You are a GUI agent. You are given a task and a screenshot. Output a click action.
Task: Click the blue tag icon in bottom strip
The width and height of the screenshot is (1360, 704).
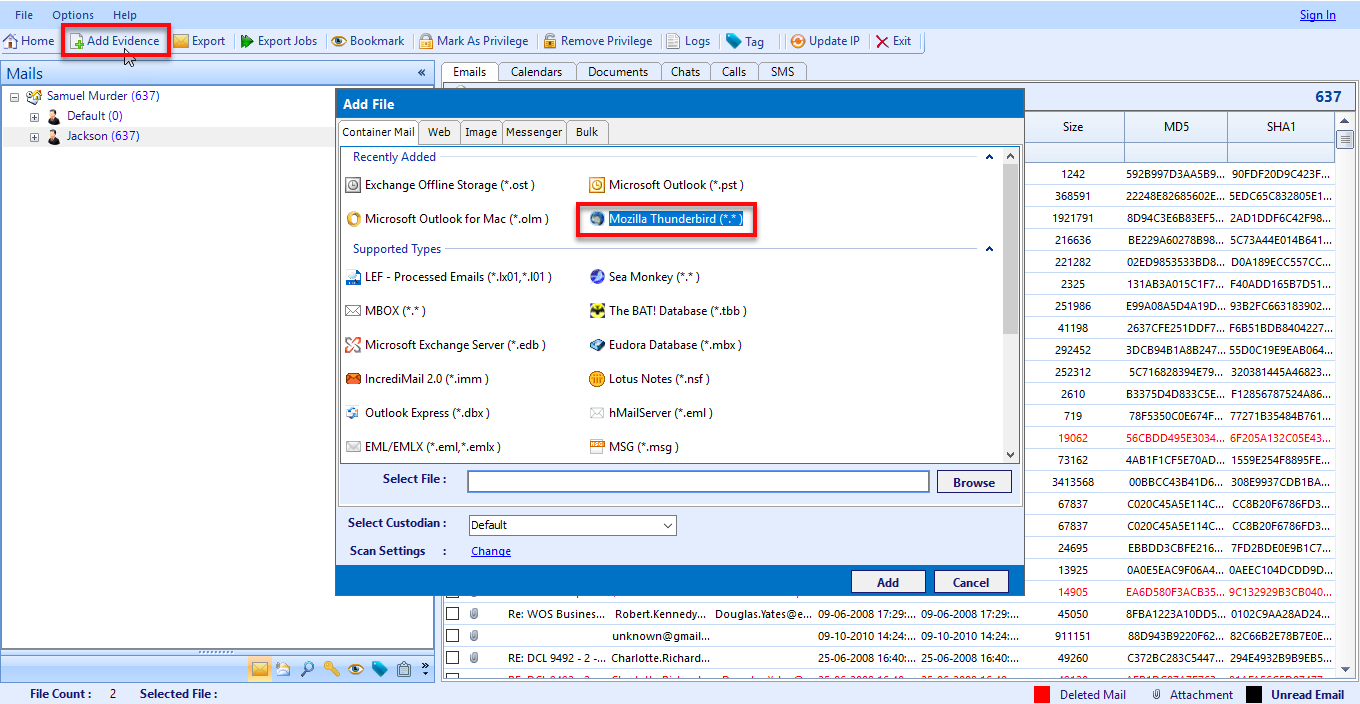coord(380,670)
